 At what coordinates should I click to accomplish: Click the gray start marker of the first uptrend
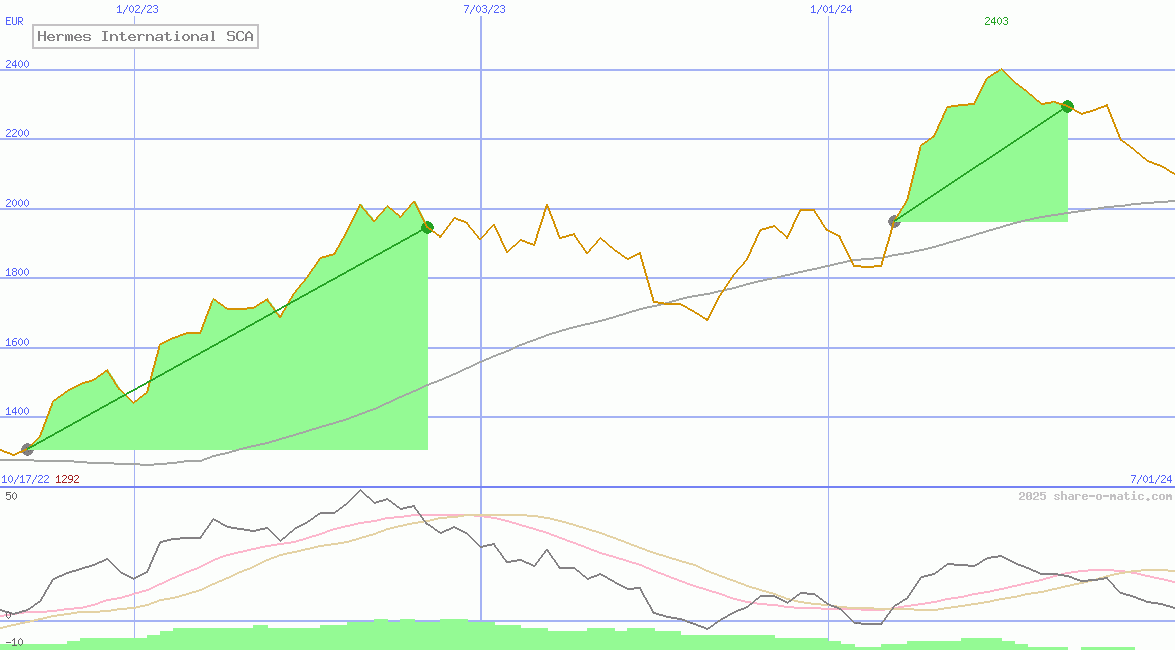27,450
